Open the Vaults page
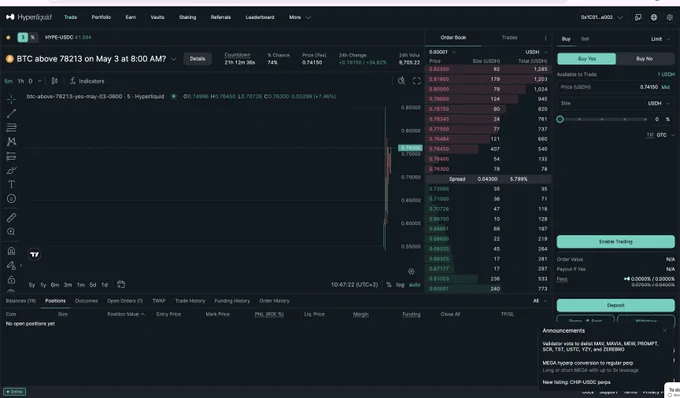 [x=157, y=17]
